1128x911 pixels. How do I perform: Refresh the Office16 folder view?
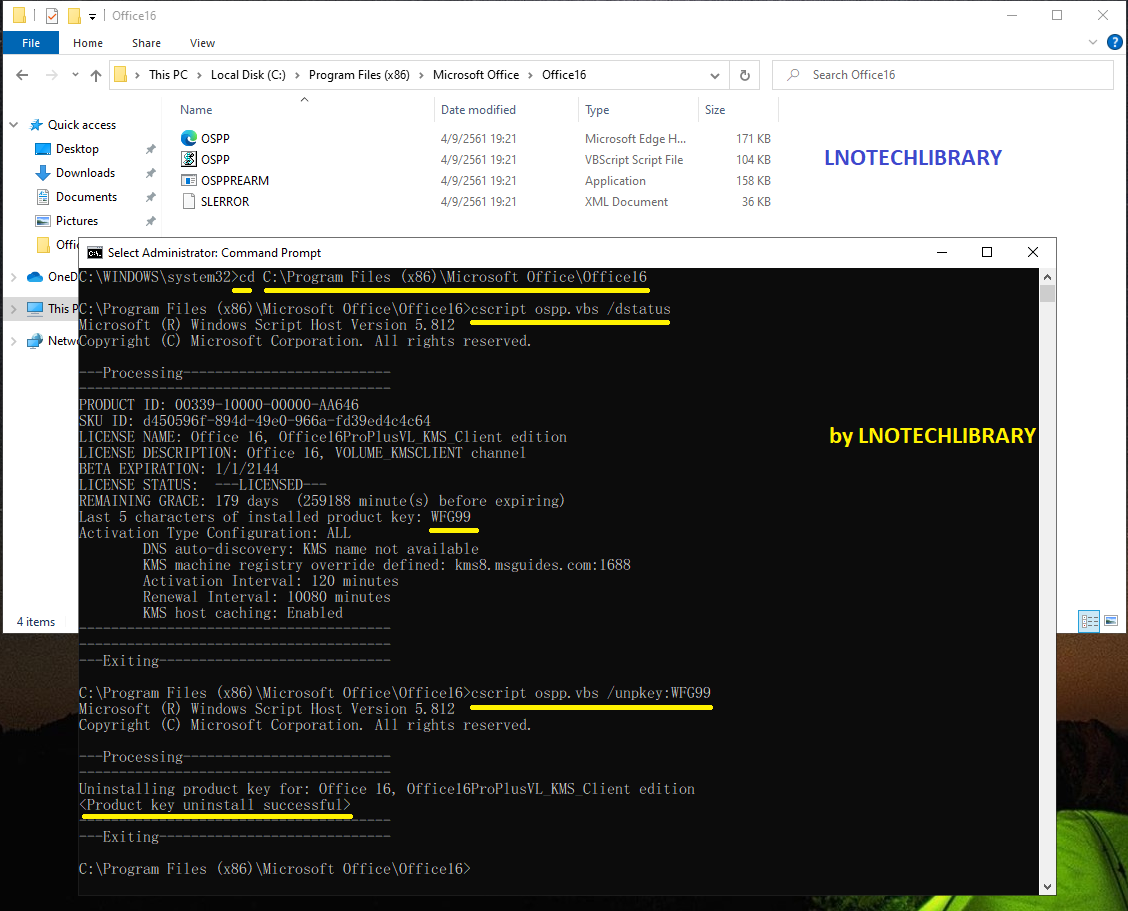(745, 75)
